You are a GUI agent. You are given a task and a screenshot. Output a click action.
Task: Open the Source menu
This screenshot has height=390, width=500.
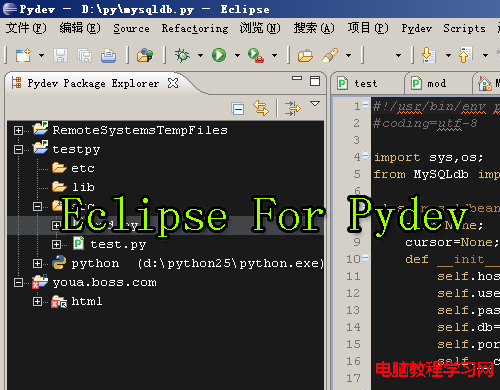[x=131, y=28]
